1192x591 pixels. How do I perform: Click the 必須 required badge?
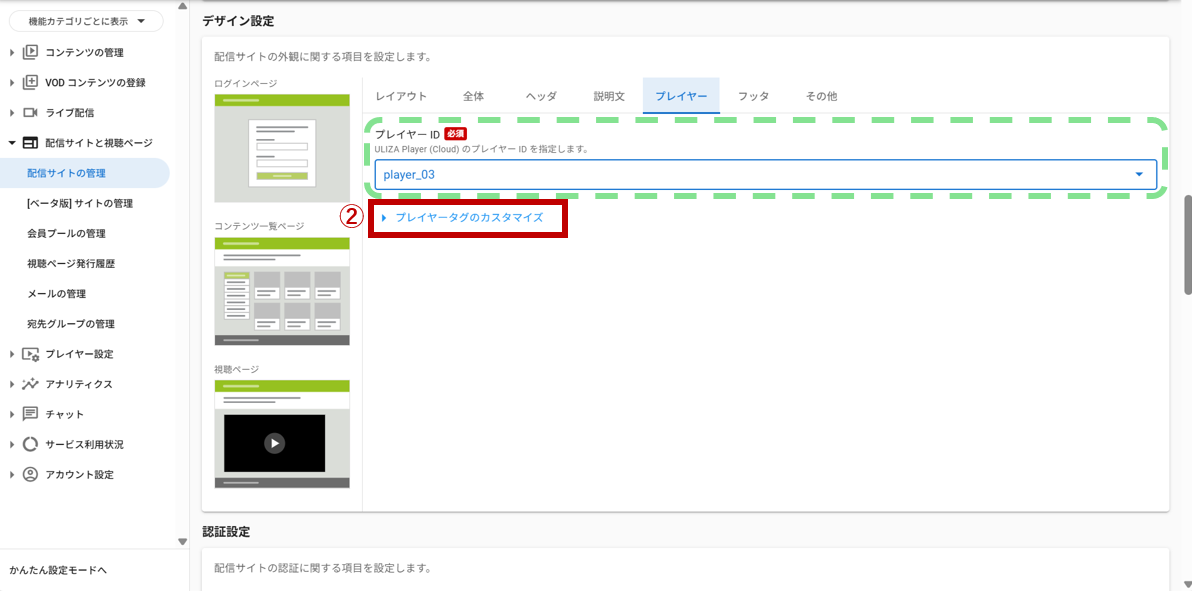coord(455,134)
